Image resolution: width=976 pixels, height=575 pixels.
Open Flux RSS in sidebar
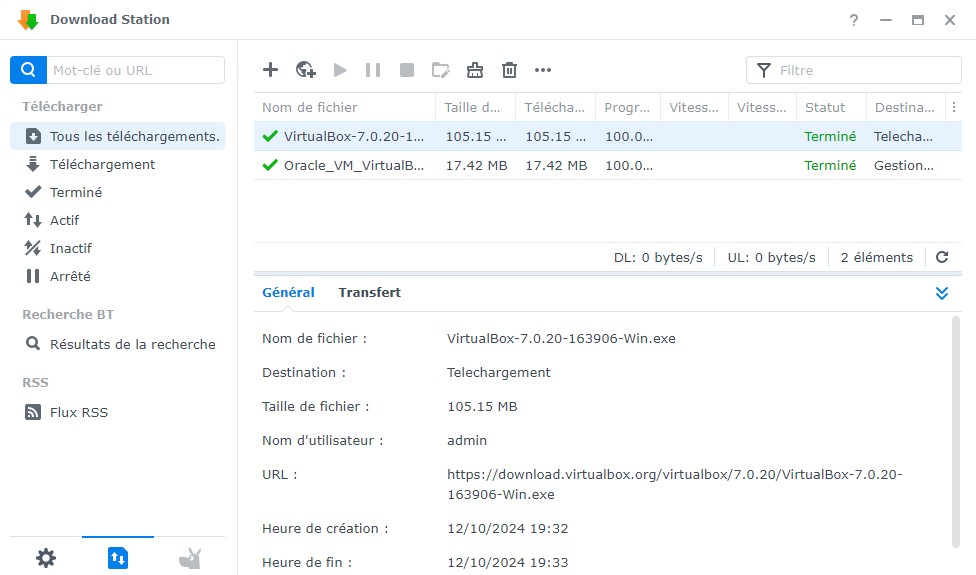78,412
